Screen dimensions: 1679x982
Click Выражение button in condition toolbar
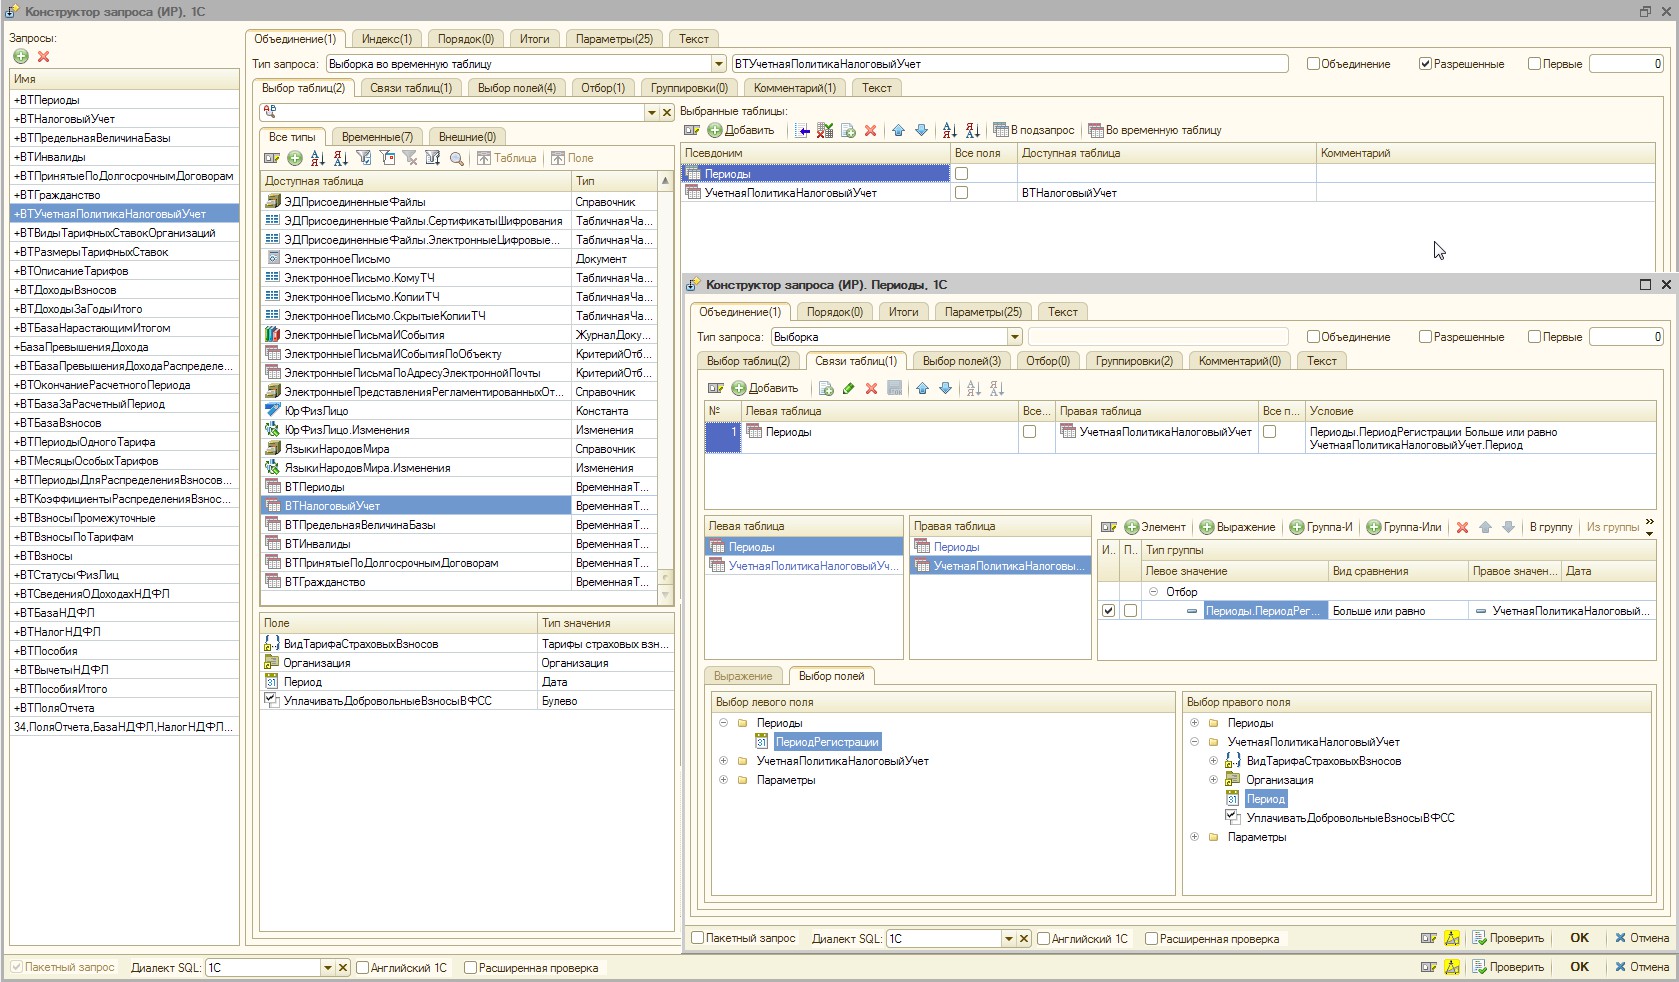[1237, 527]
